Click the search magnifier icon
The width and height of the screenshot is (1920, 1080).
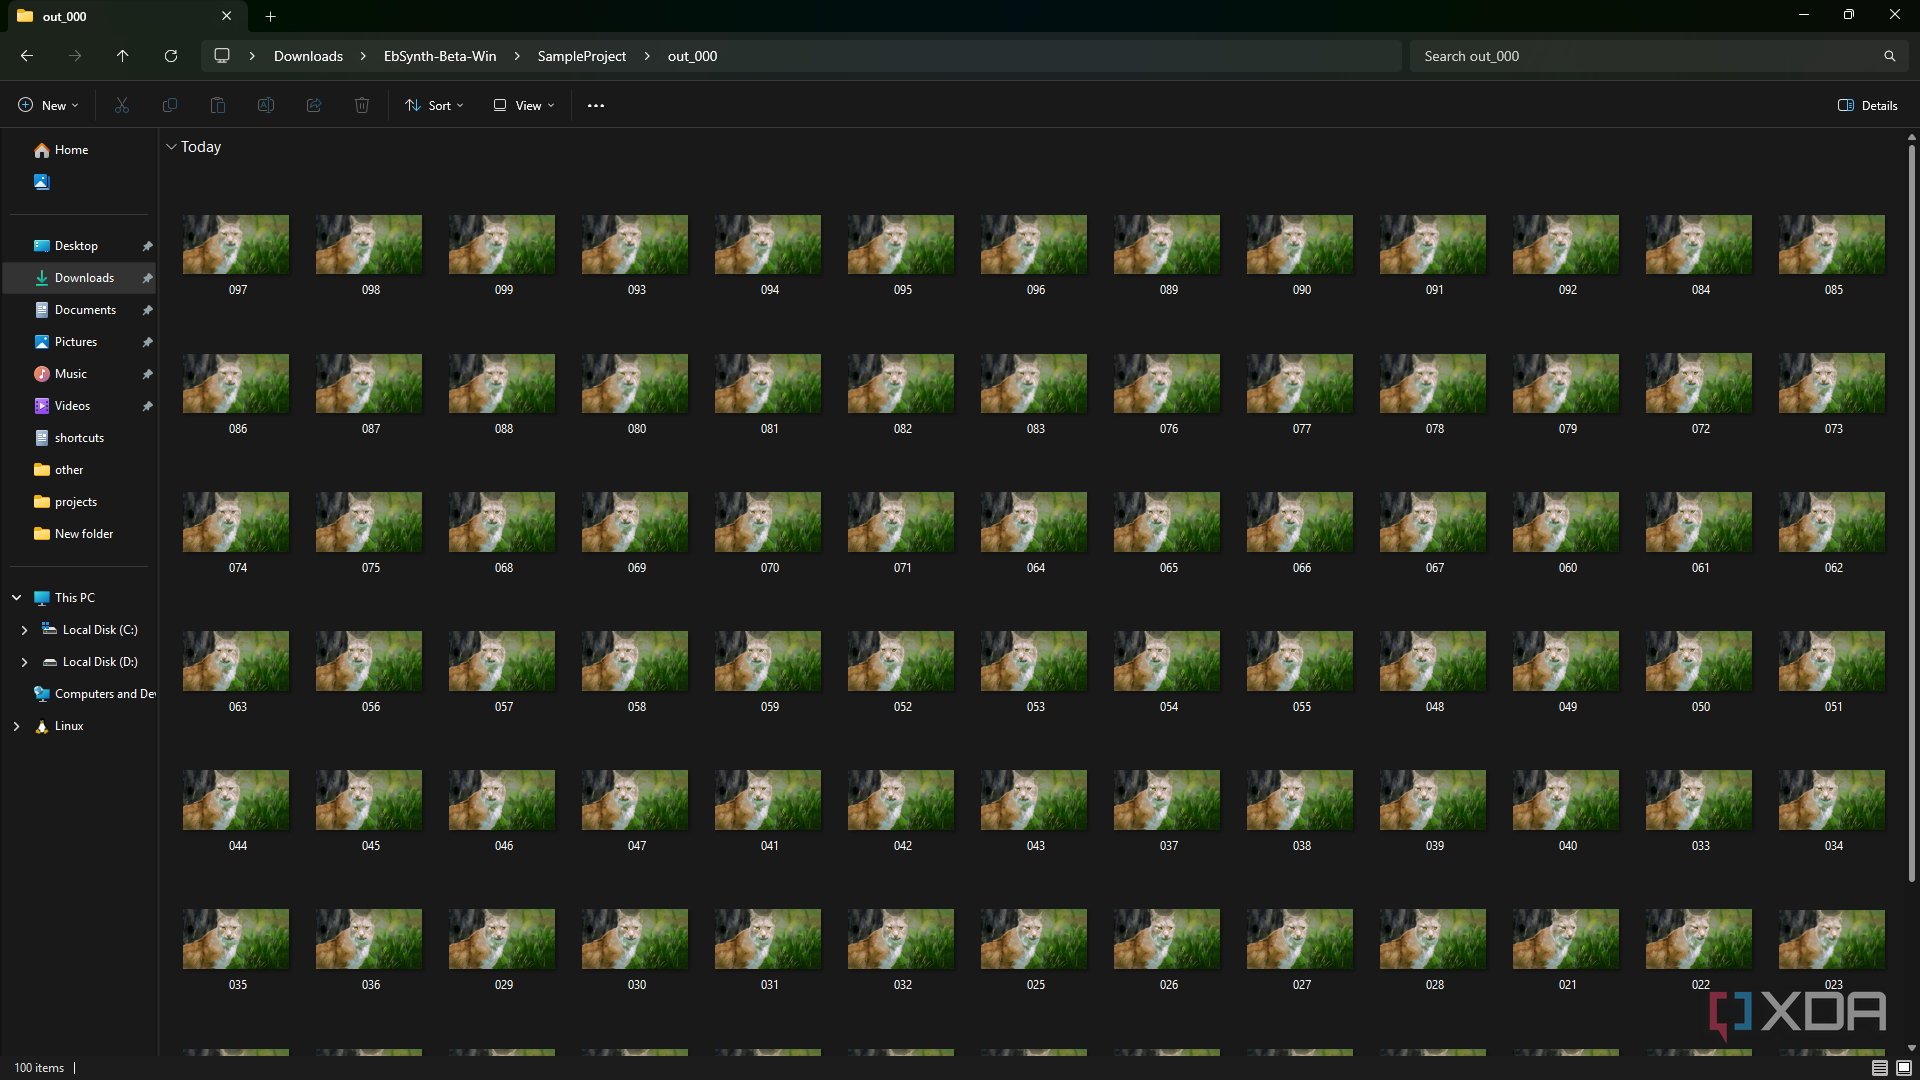(1890, 56)
